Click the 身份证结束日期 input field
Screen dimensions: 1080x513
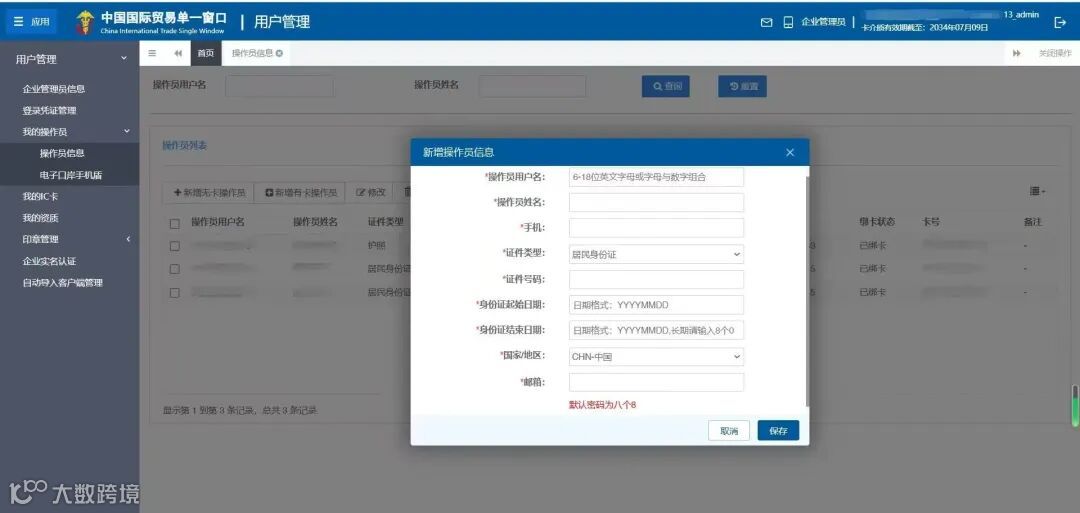pyautogui.click(x=656, y=331)
